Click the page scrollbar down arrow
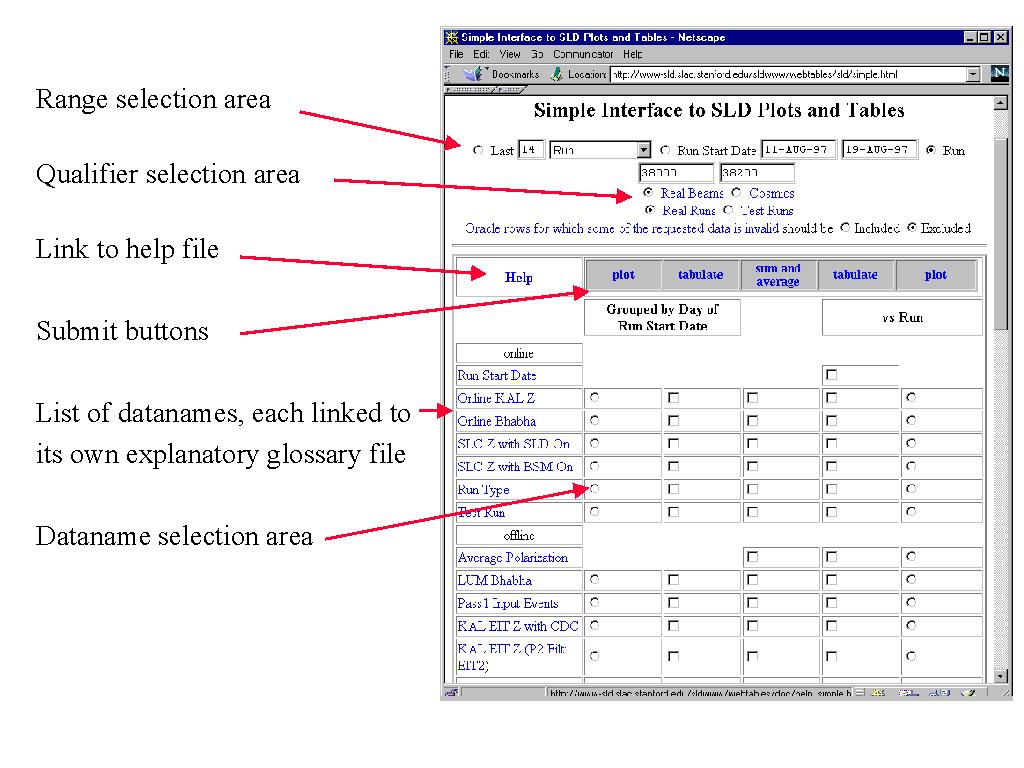 click(x=1001, y=675)
